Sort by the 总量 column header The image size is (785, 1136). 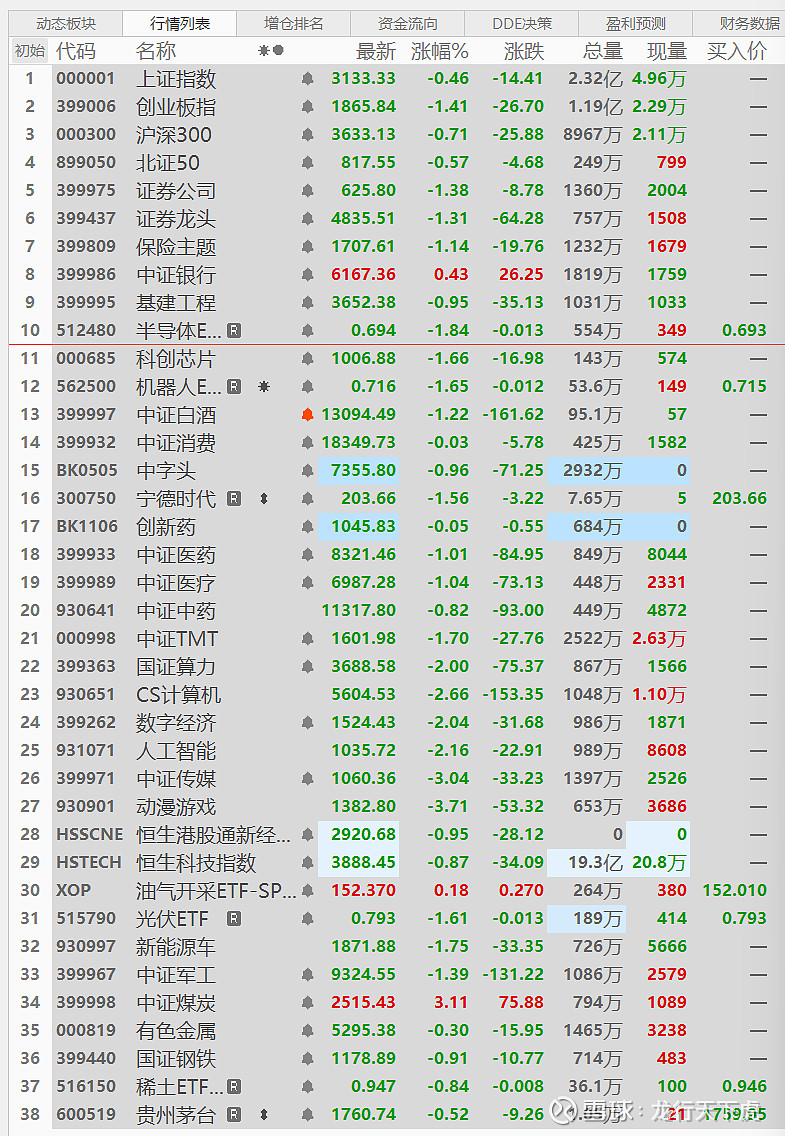click(603, 51)
